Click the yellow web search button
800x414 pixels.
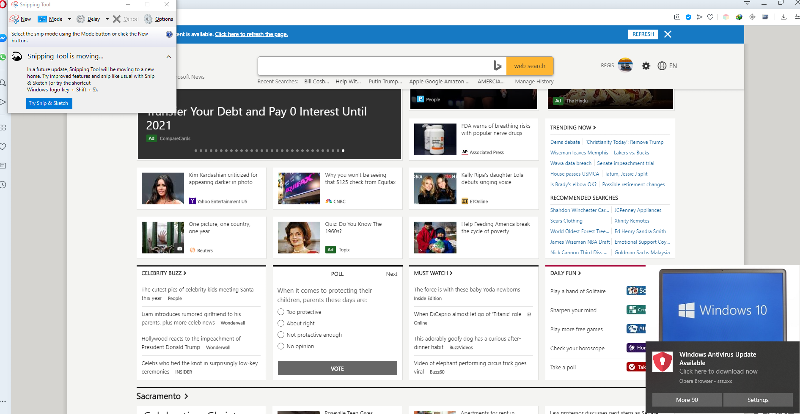[x=530, y=66]
